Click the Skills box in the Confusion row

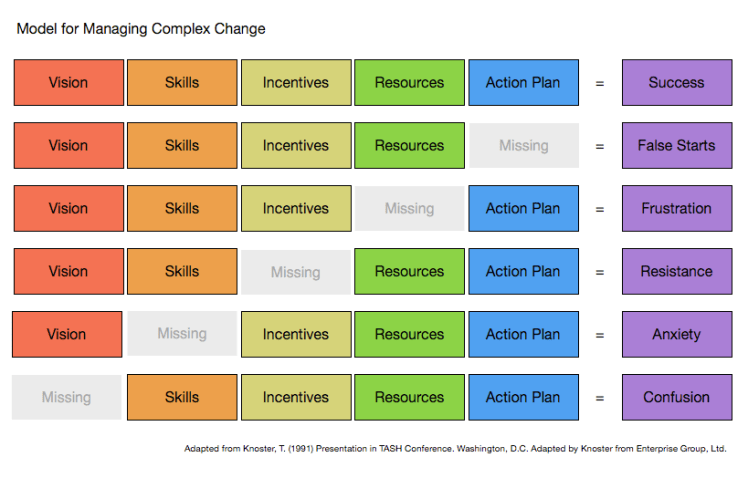tap(182, 397)
